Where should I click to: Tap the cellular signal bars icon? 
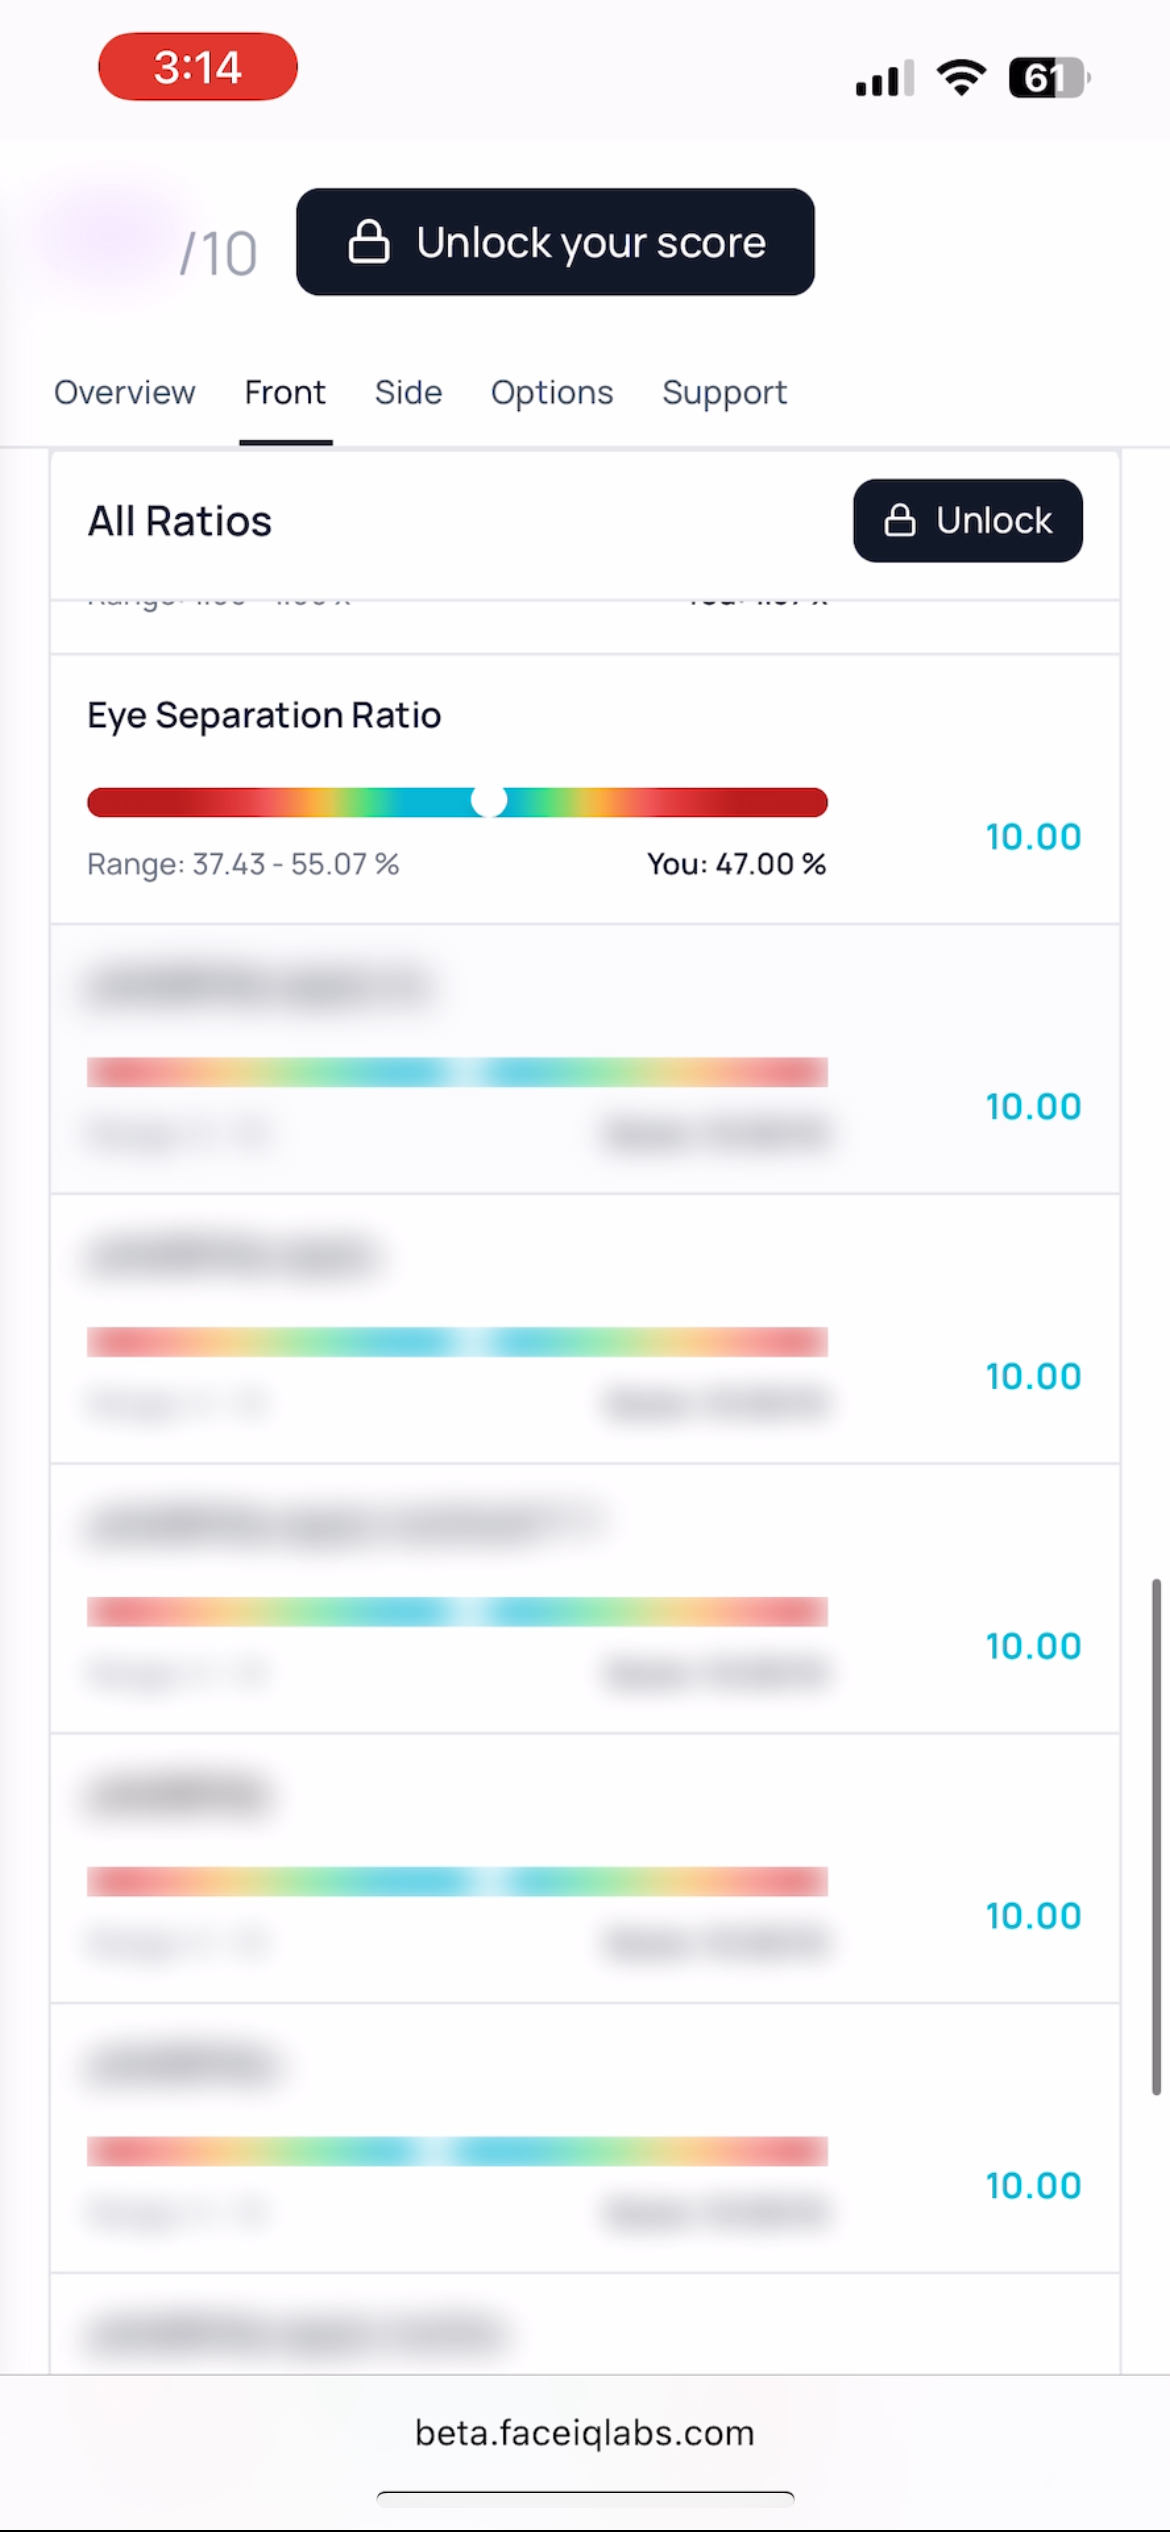[884, 78]
